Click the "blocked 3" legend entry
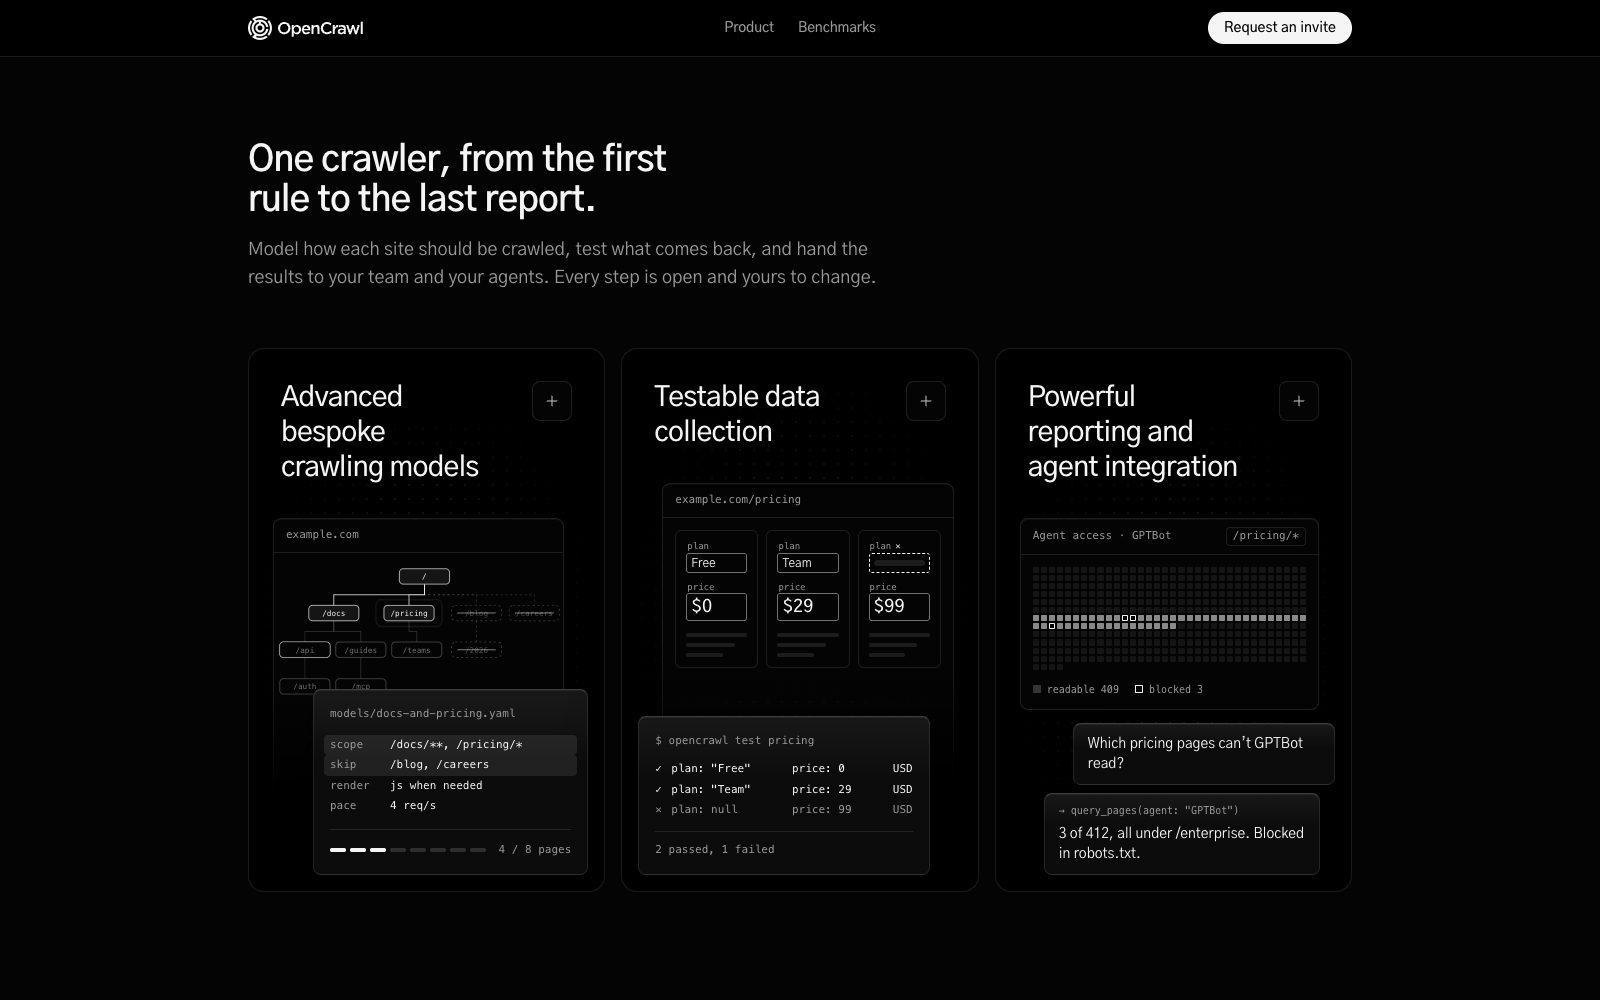1600x1000 pixels. (x=1169, y=689)
